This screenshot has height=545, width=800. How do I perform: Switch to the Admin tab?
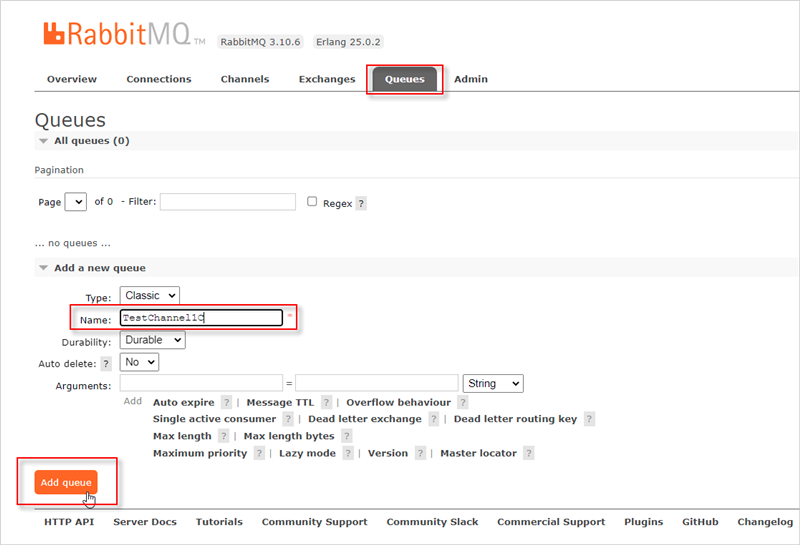tap(471, 79)
